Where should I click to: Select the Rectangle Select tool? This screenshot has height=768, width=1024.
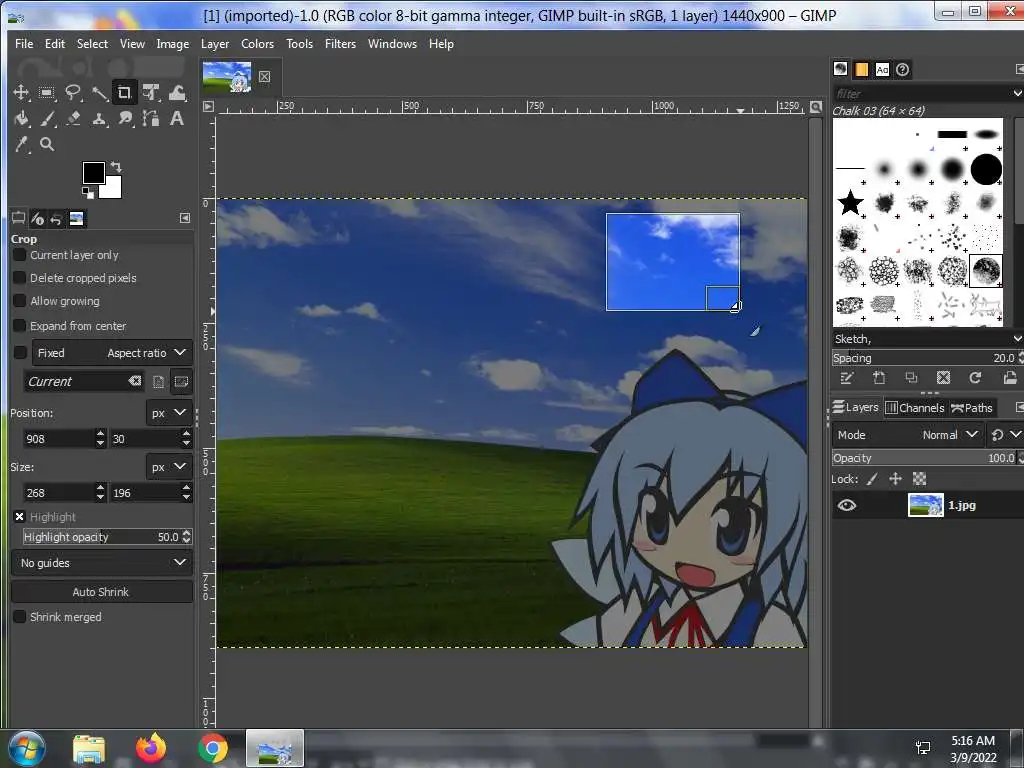click(x=46, y=93)
